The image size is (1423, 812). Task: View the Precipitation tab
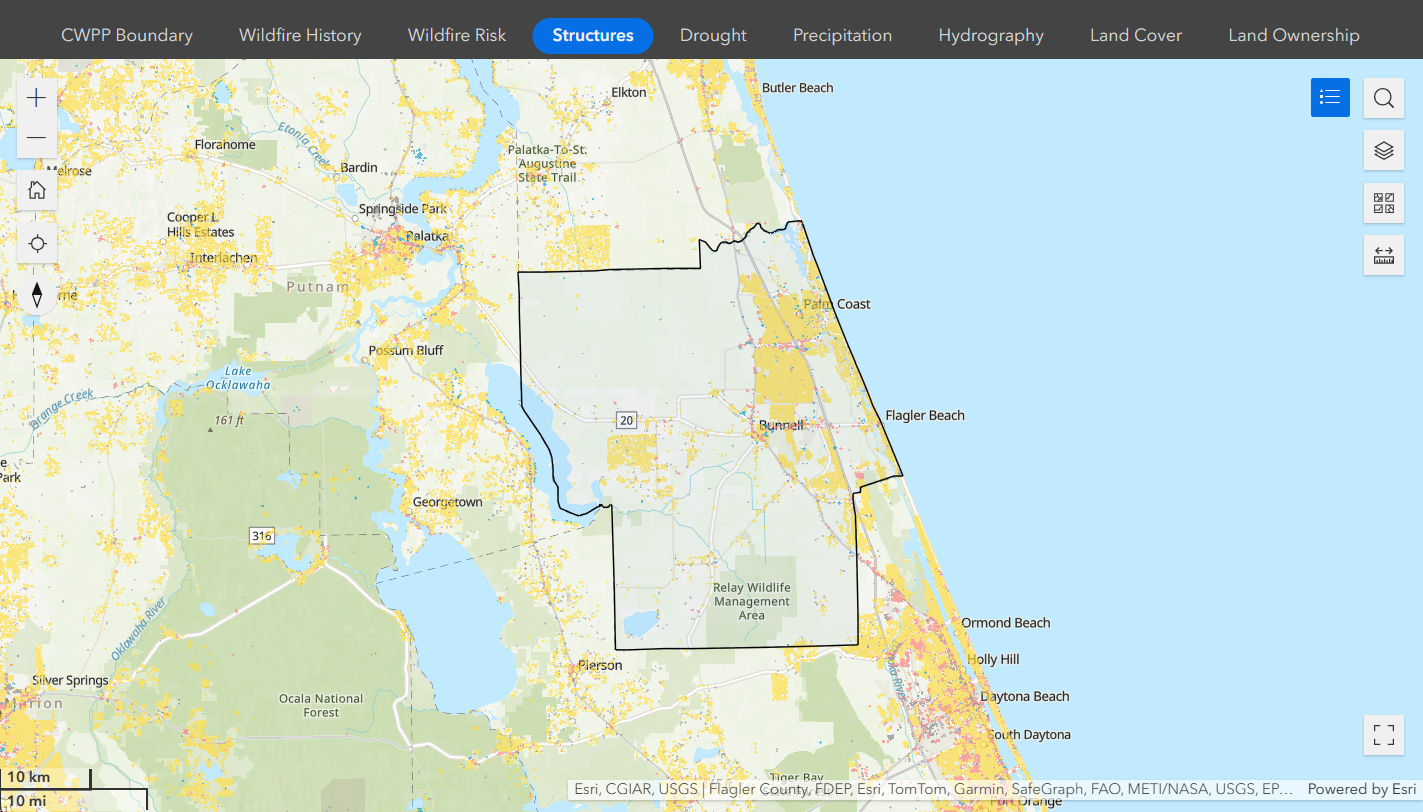point(842,35)
